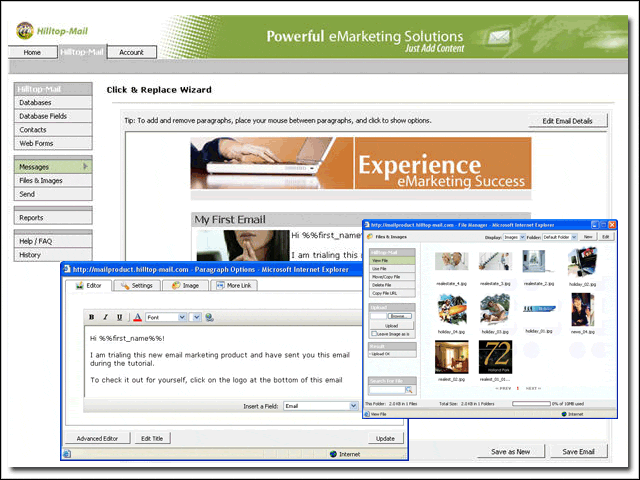
Task: Open History in the left sidebar
Action: pyautogui.click(x=53, y=255)
